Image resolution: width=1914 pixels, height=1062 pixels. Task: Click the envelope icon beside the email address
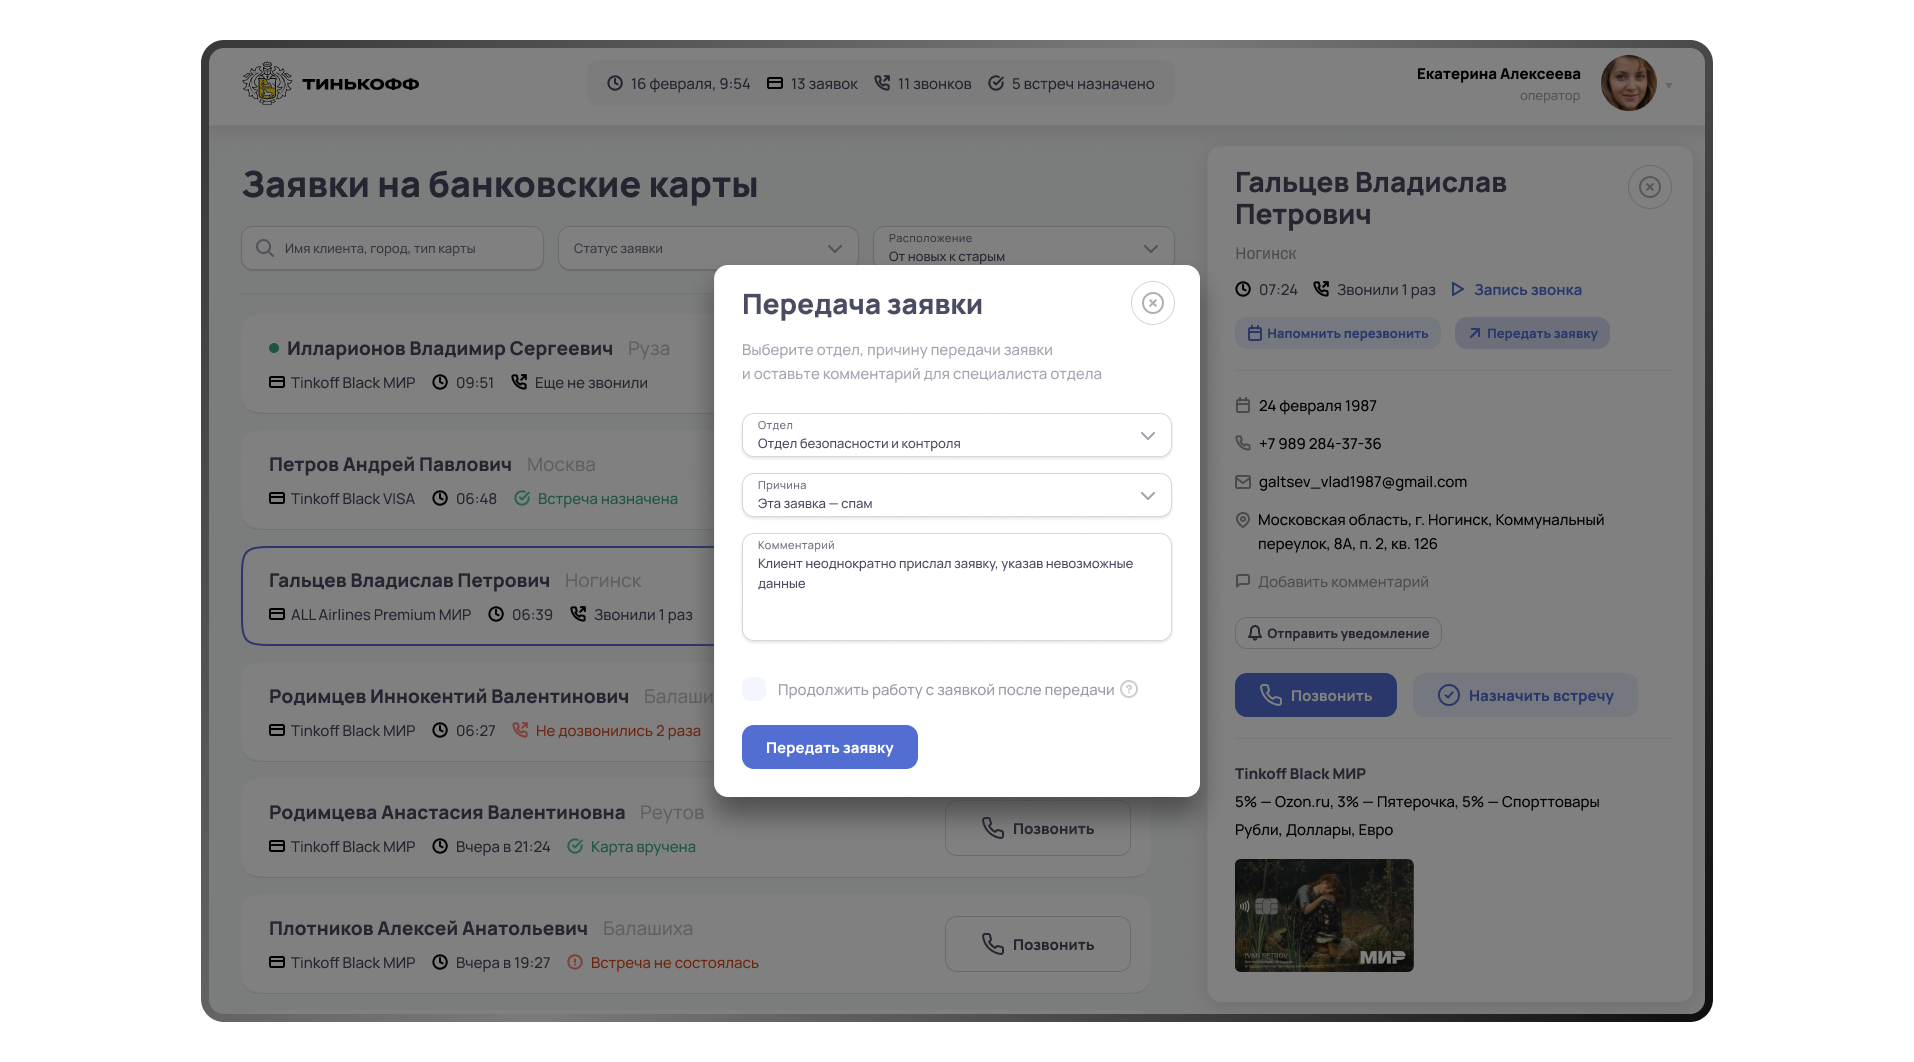point(1243,482)
